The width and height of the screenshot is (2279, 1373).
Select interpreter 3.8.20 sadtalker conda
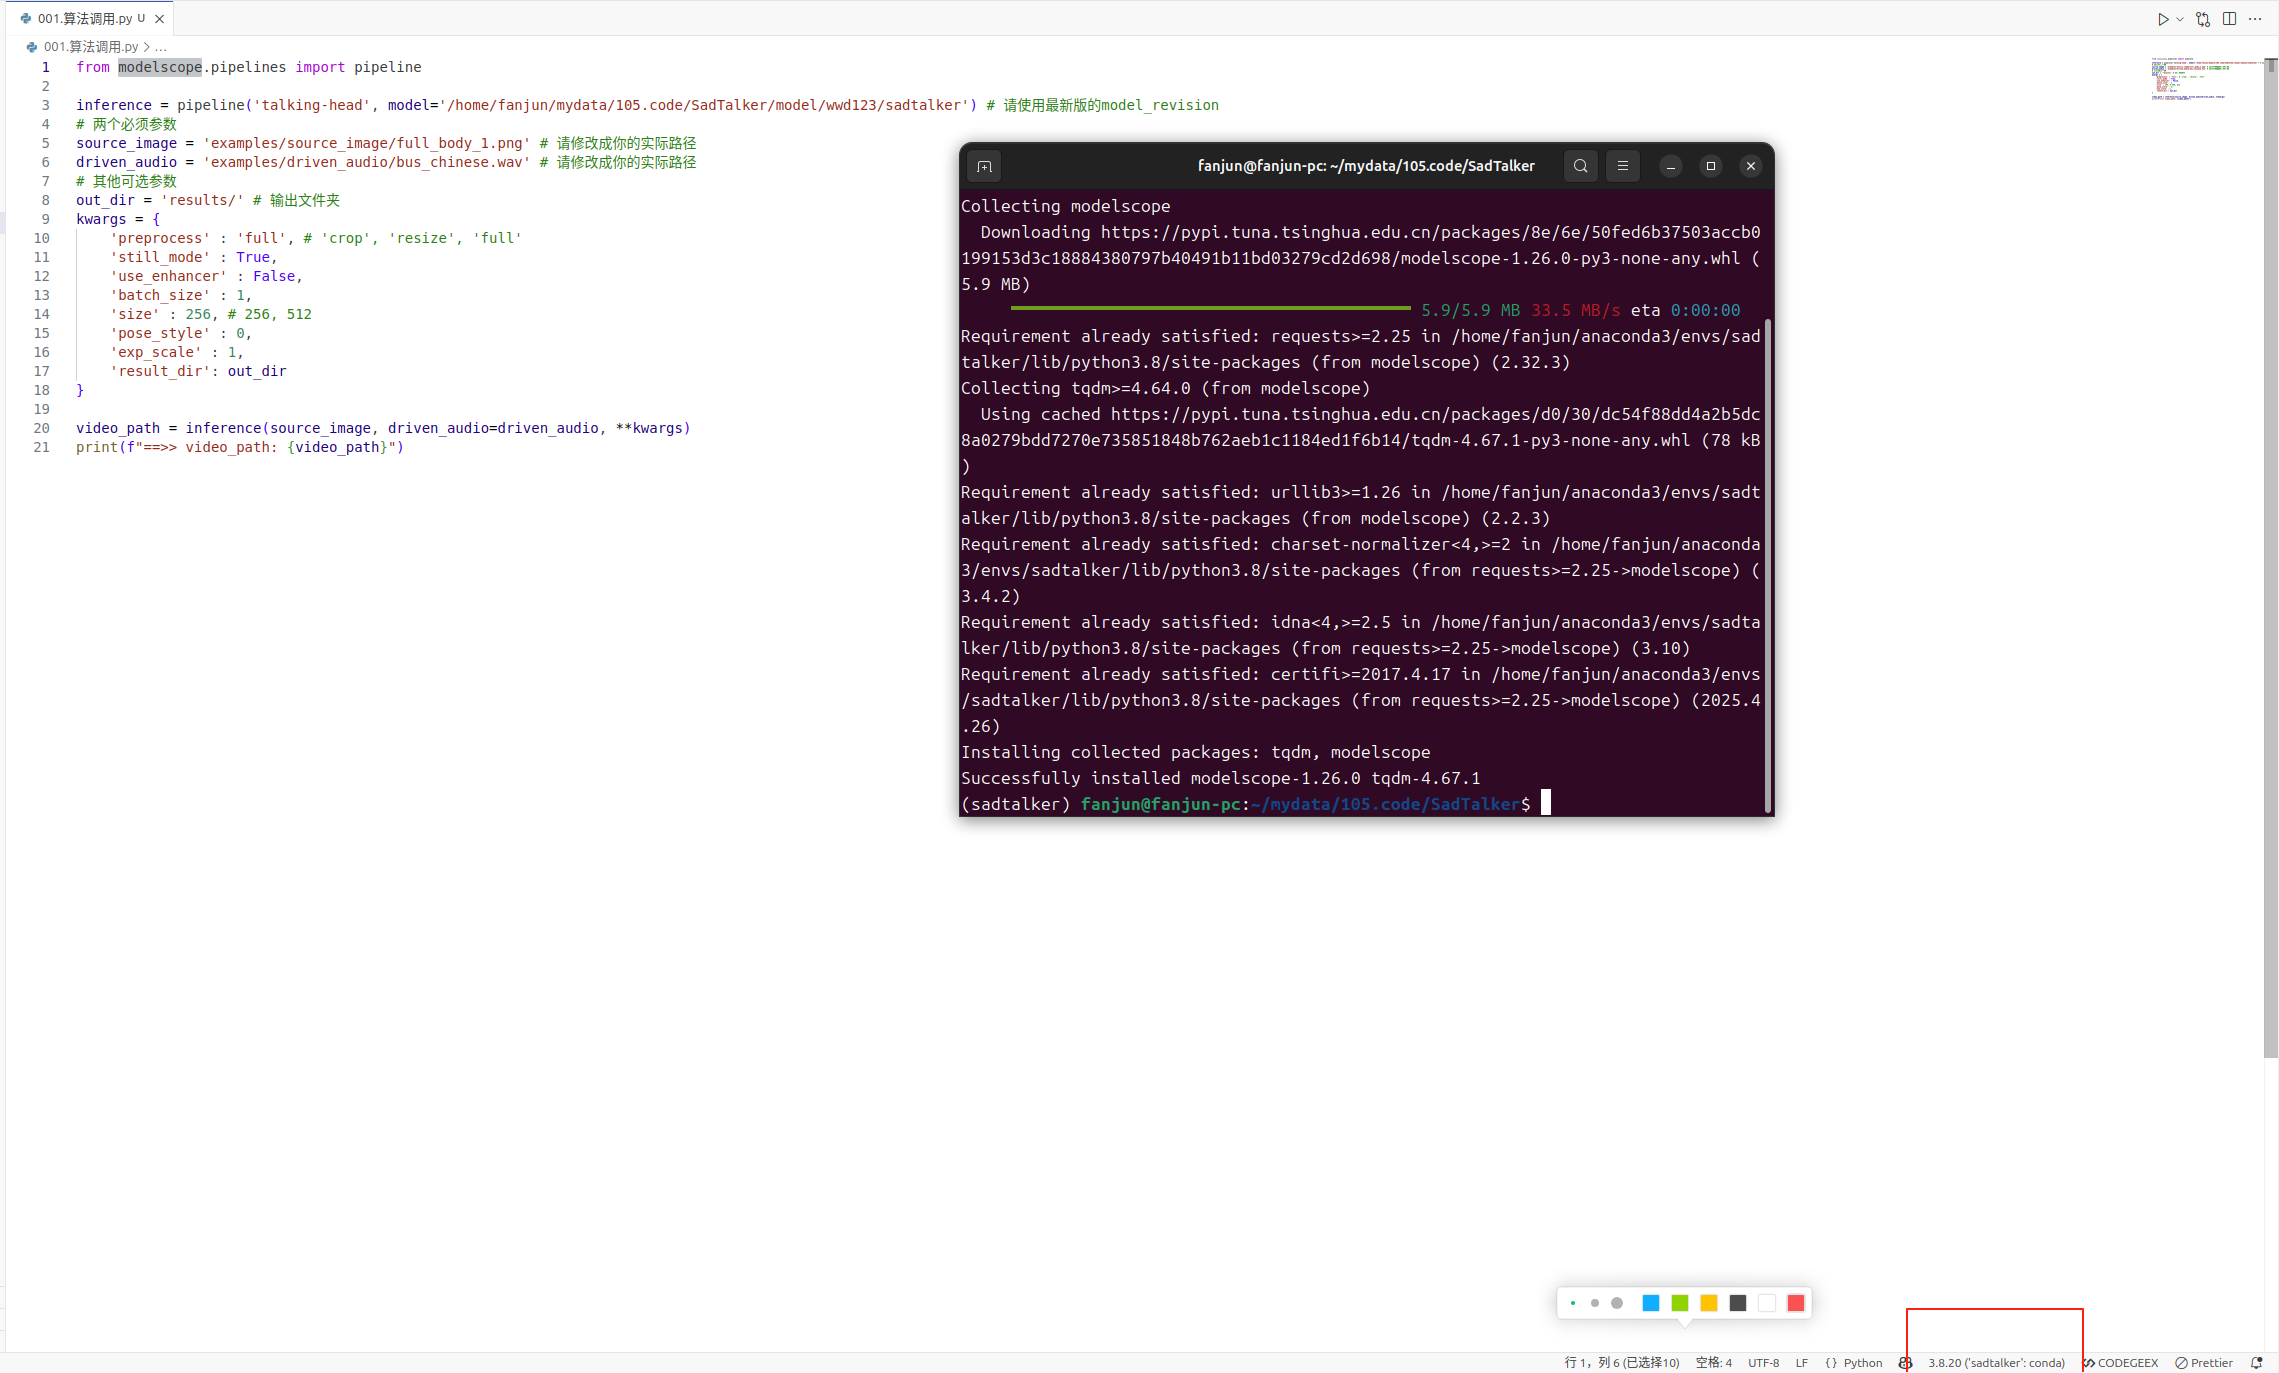coord(1997,1363)
